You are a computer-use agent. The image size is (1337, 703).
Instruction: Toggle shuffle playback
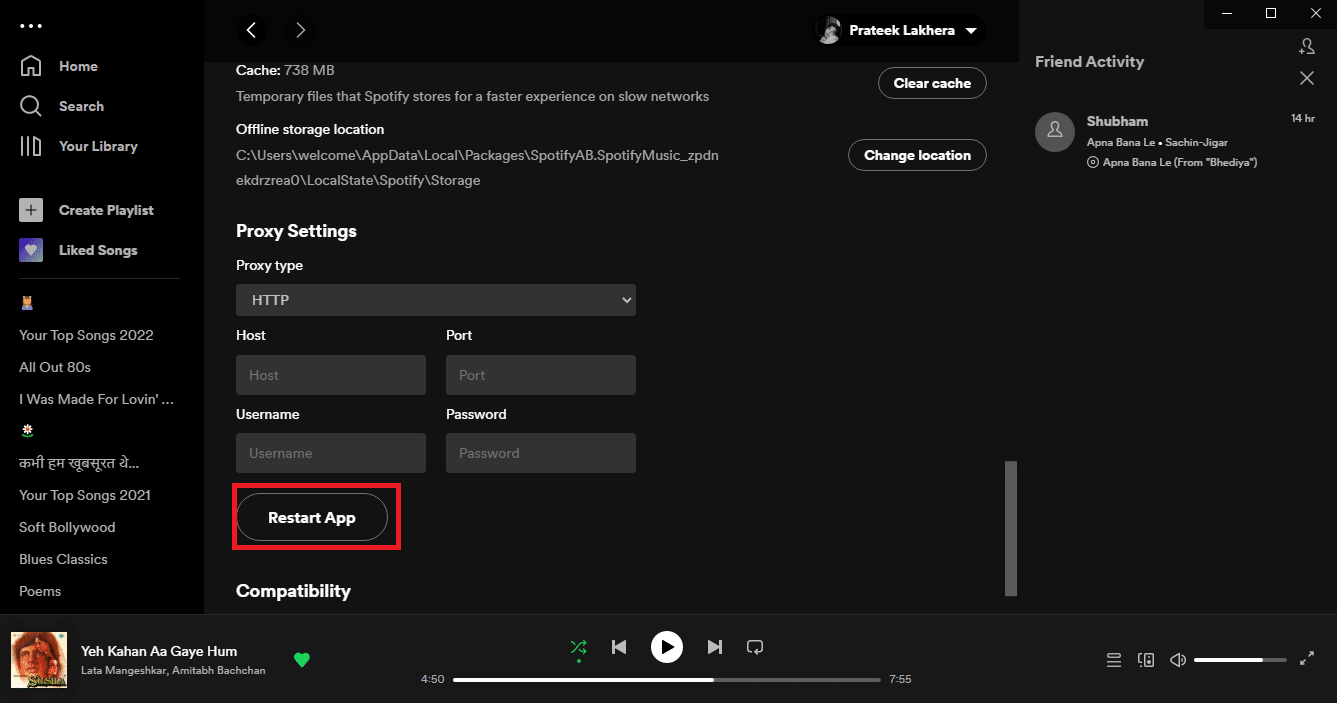578,647
